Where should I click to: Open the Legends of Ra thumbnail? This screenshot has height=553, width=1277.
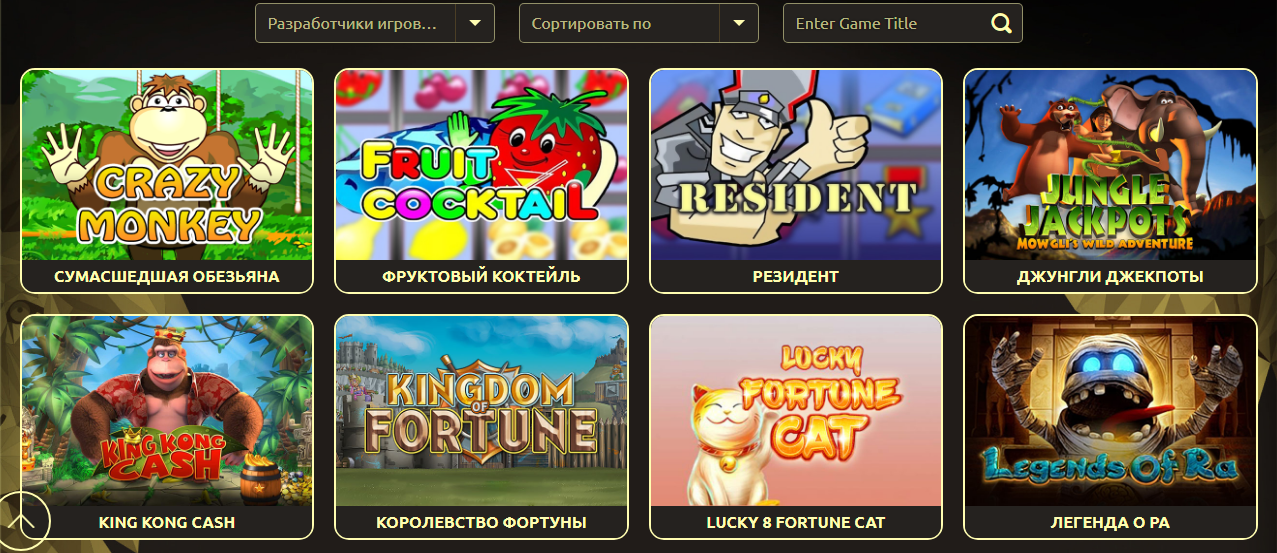click(x=1110, y=411)
